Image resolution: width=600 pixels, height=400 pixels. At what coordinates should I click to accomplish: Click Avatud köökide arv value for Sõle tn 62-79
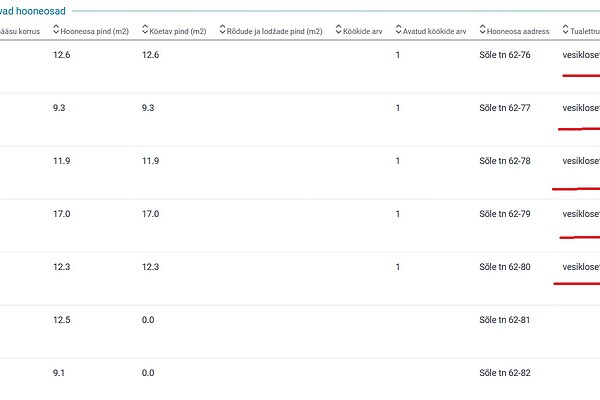[398, 214]
